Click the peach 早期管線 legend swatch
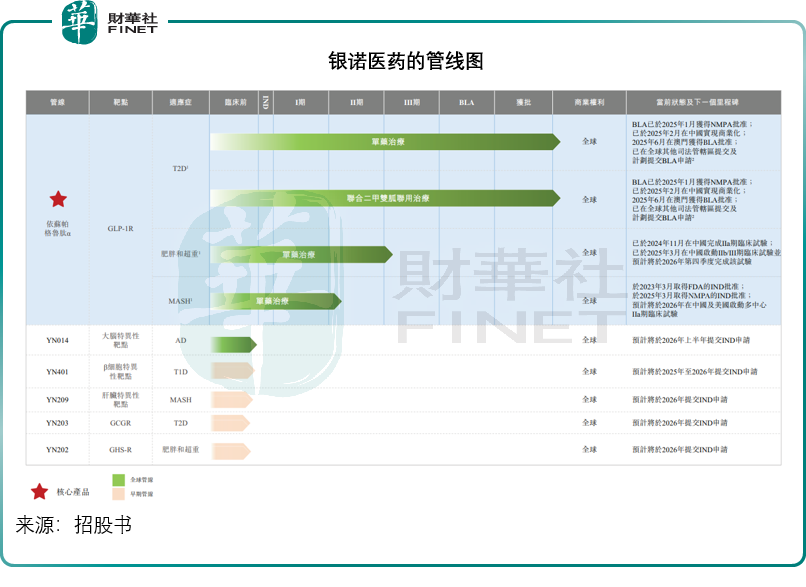Viewport: 806px width, 587px height. click(119, 494)
